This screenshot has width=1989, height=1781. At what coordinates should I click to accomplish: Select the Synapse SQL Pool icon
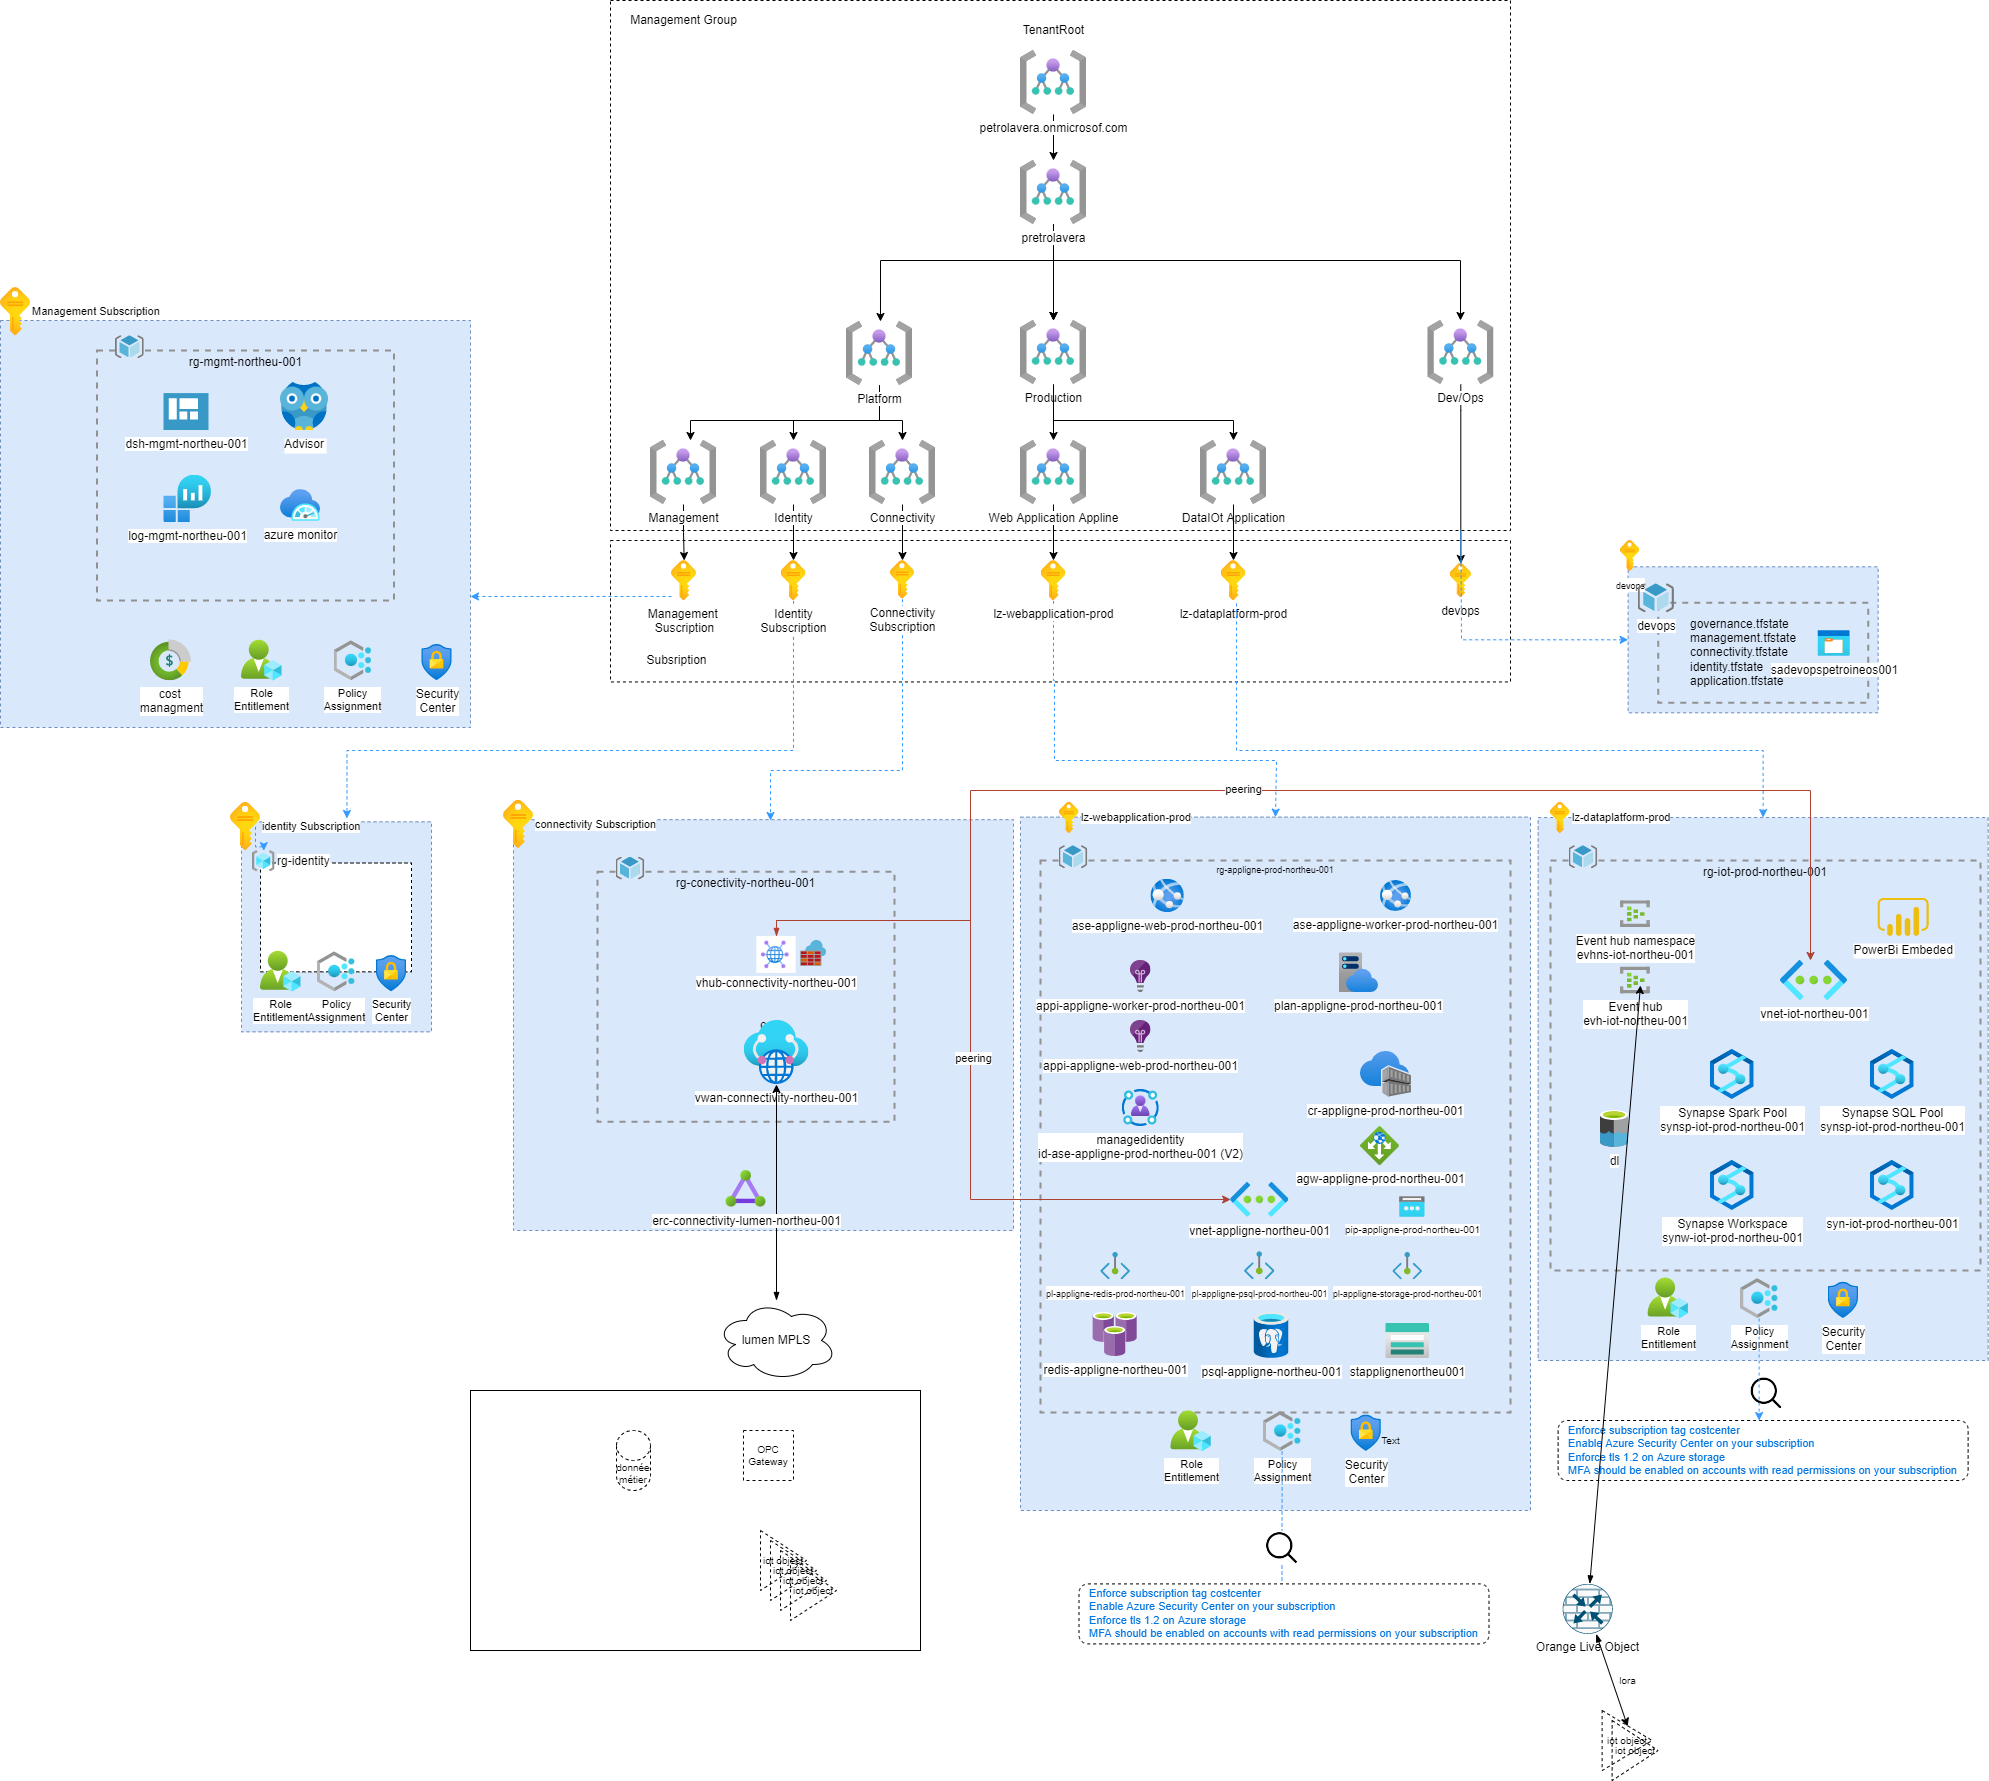pos(1892,1074)
